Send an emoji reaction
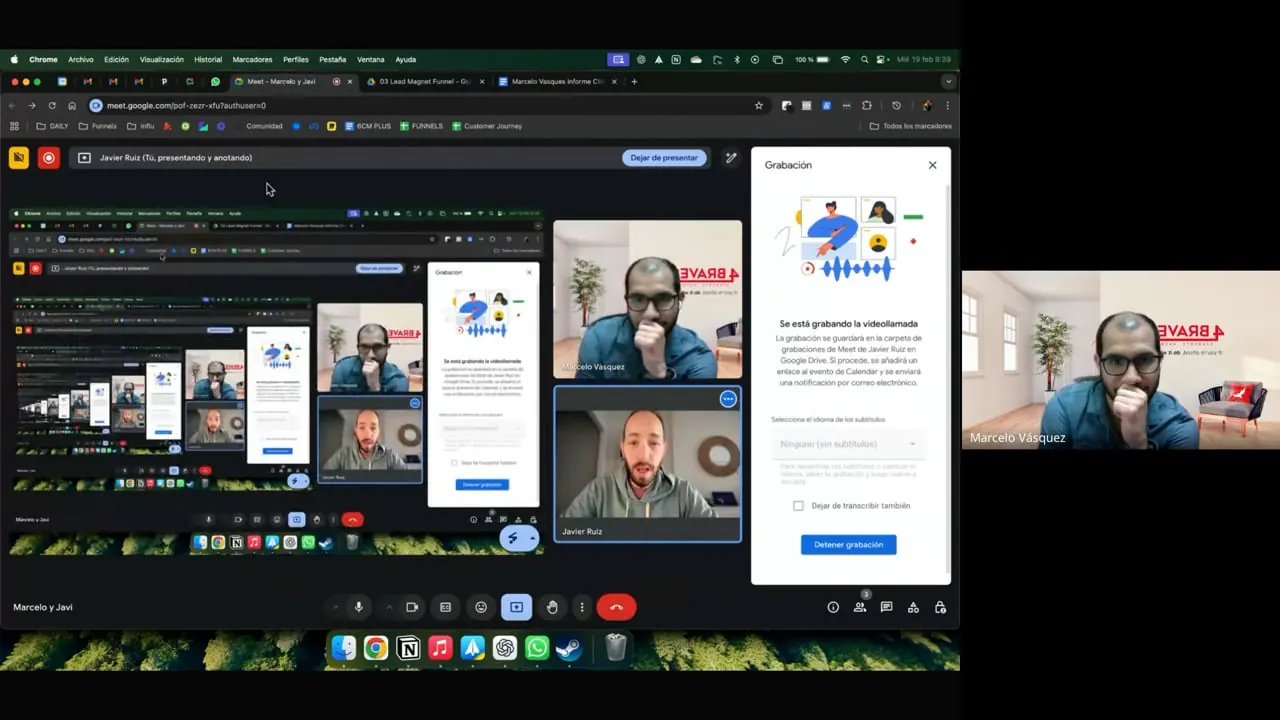 [481, 607]
